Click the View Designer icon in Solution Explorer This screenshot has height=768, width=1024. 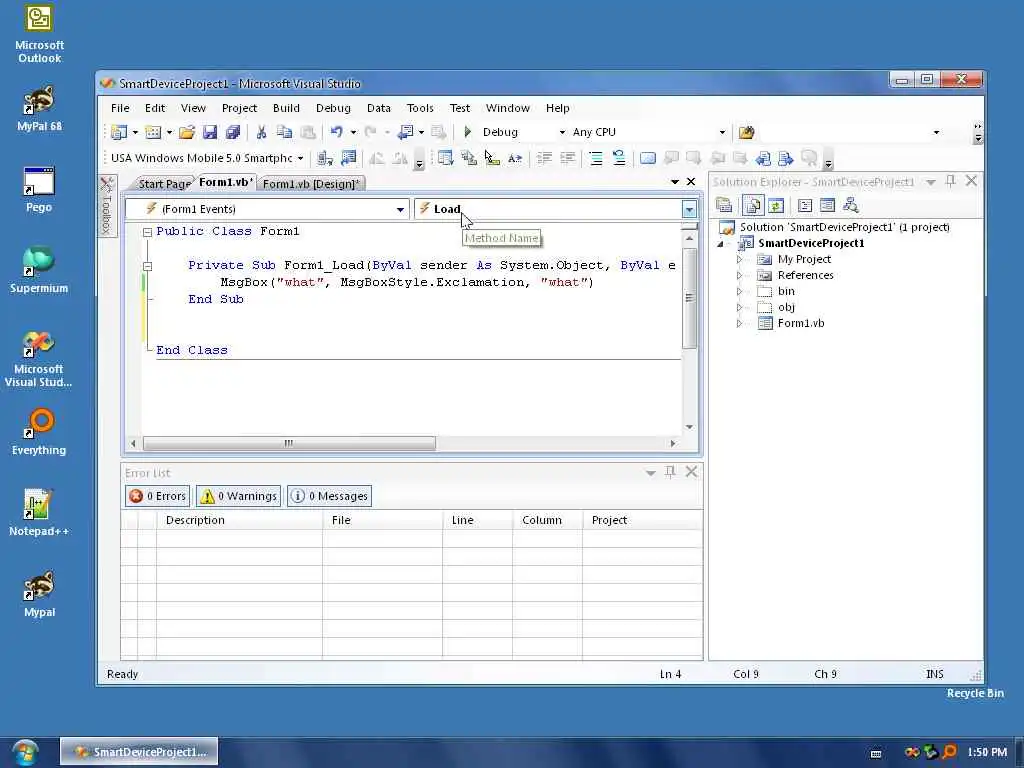point(827,206)
